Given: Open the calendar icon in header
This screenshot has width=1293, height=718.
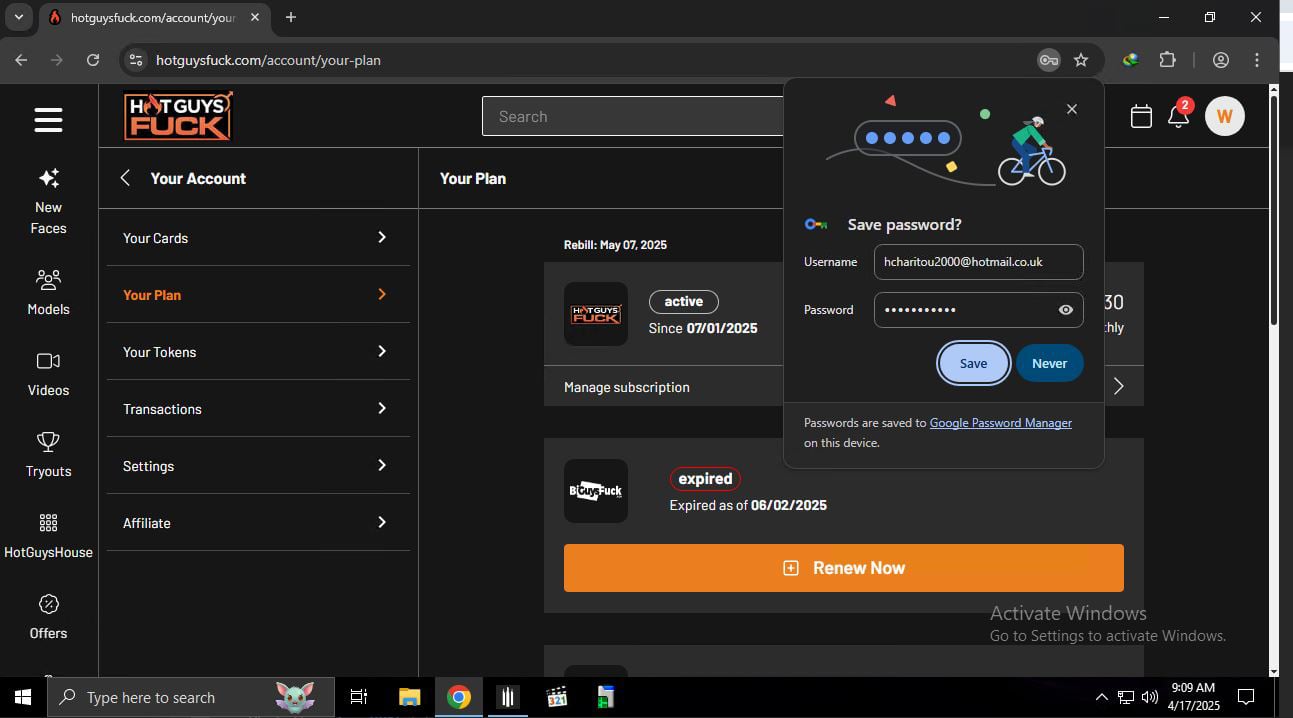Looking at the screenshot, I should pyautogui.click(x=1141, y=117).
